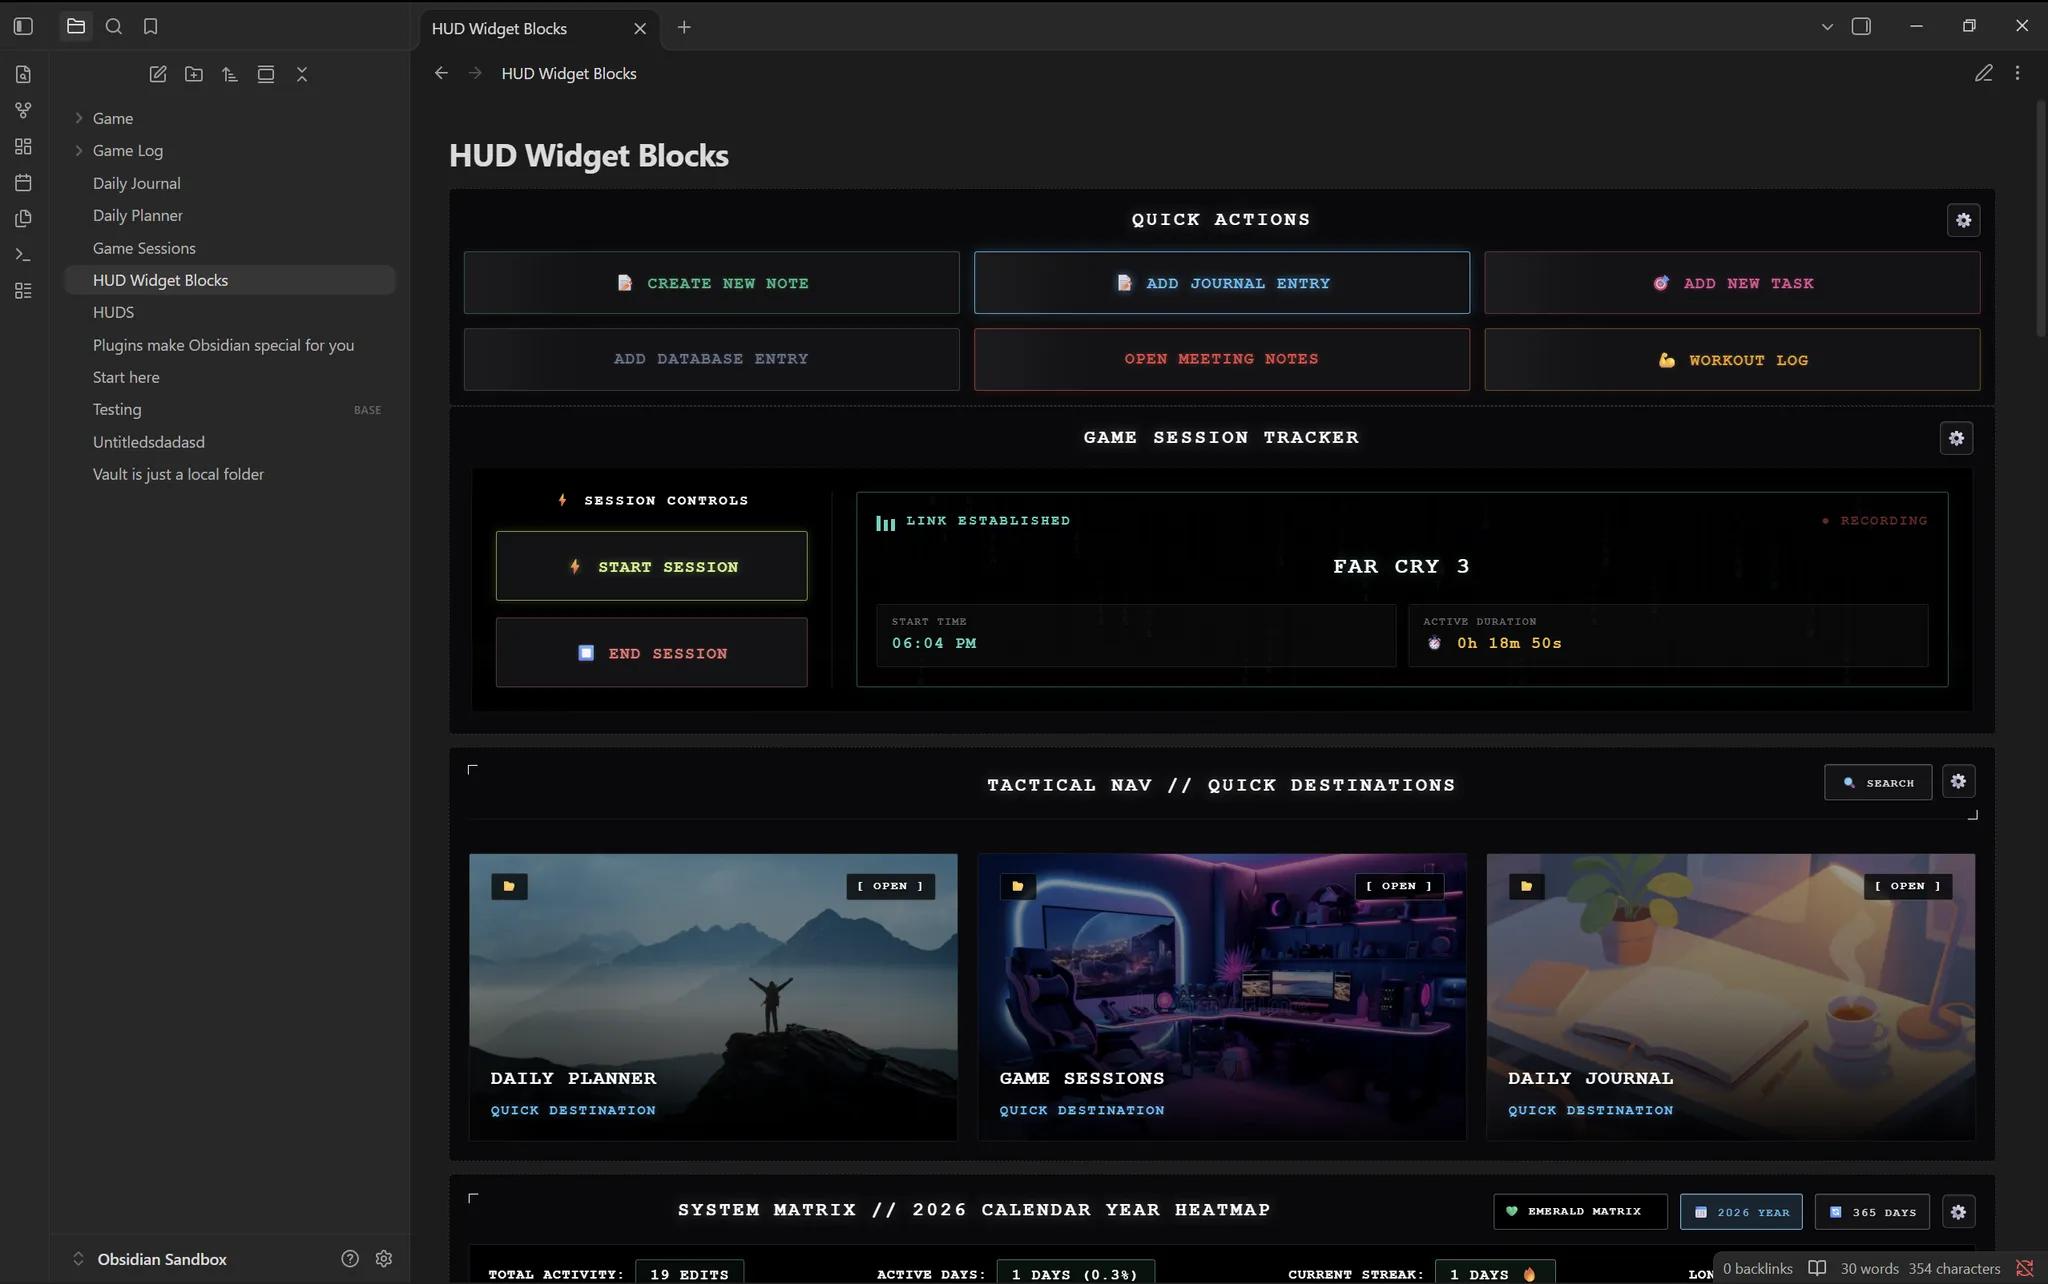This screenshot has height=1284, width=2048.
Task: Open graph view from ribbon
Action: tap(23, 110)
